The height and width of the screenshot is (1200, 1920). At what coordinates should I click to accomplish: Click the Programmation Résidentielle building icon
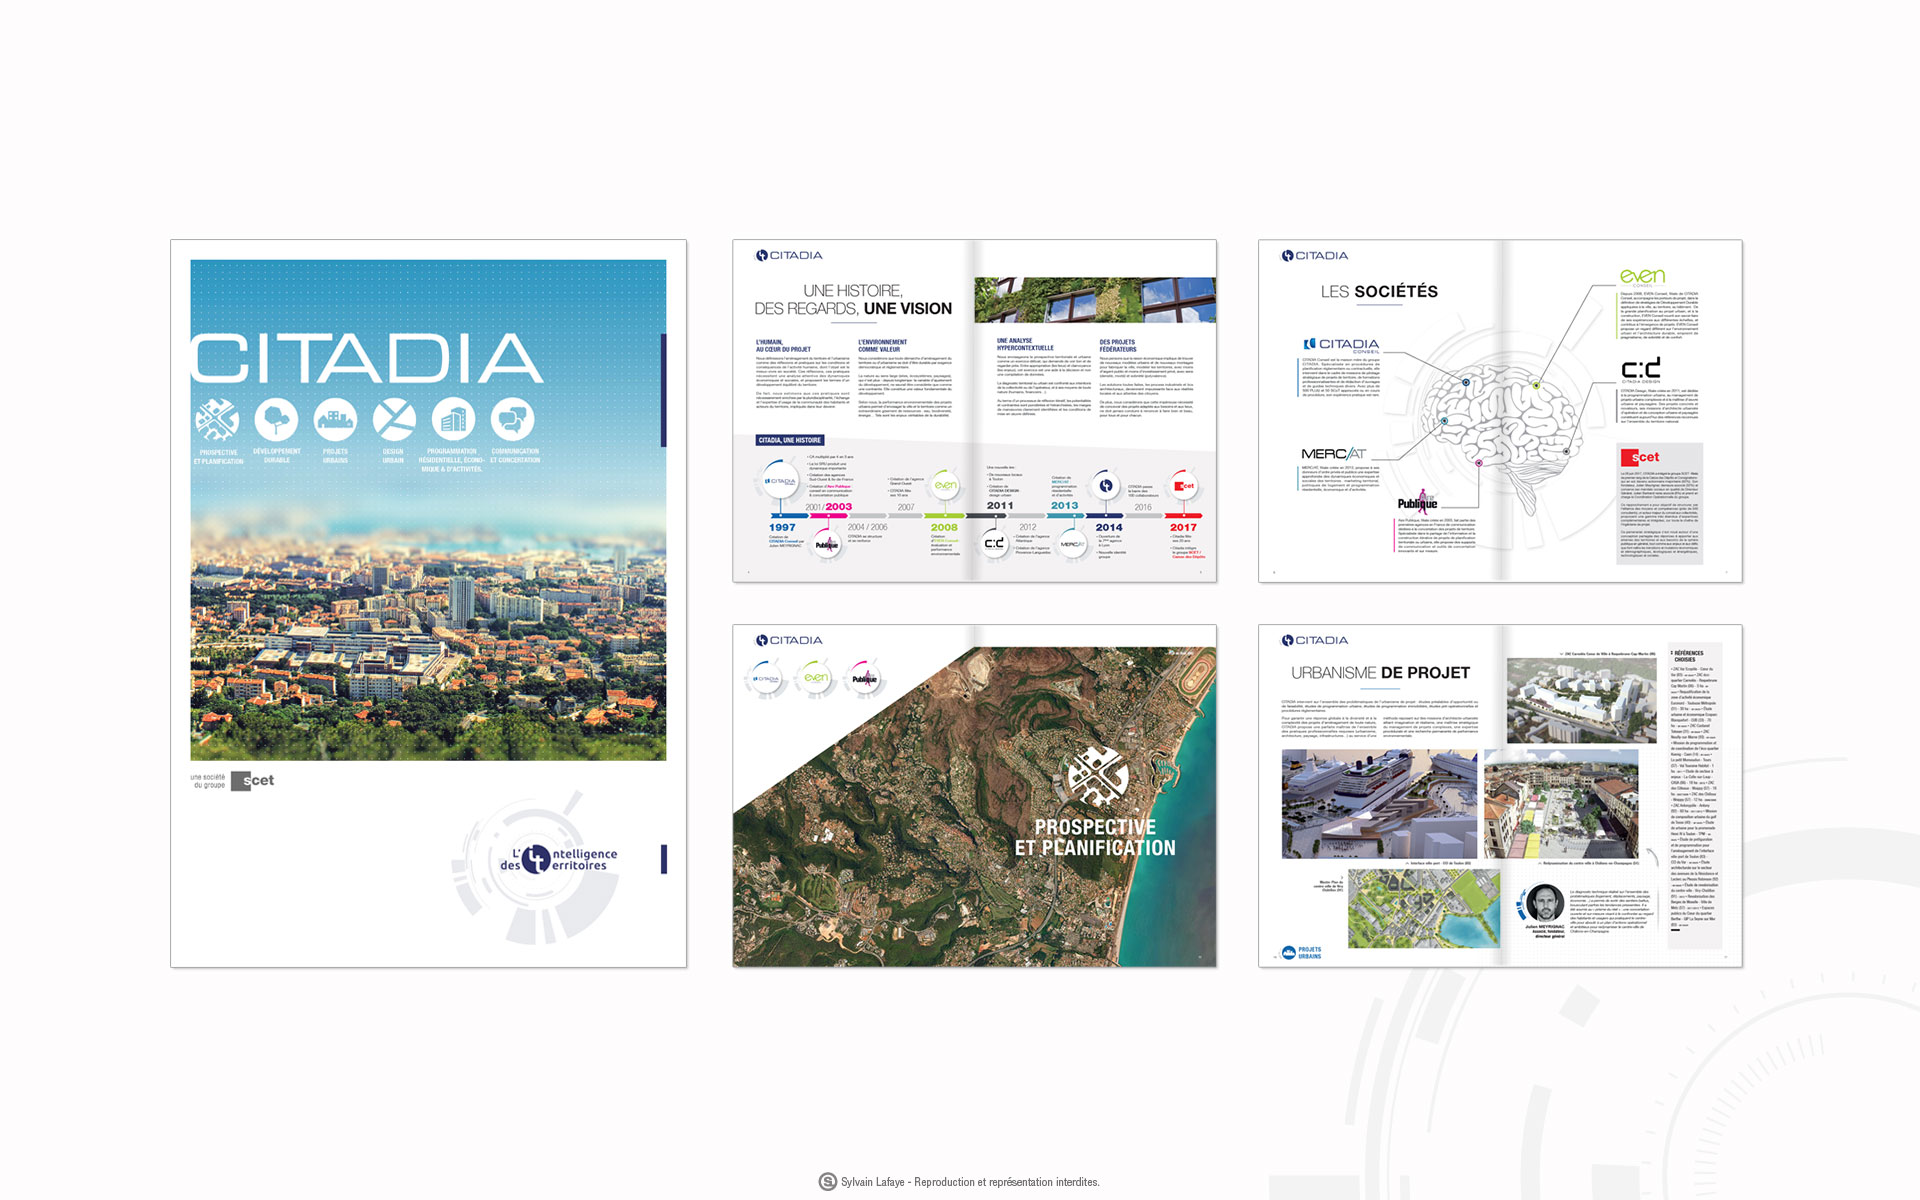[x=453, y=420]
